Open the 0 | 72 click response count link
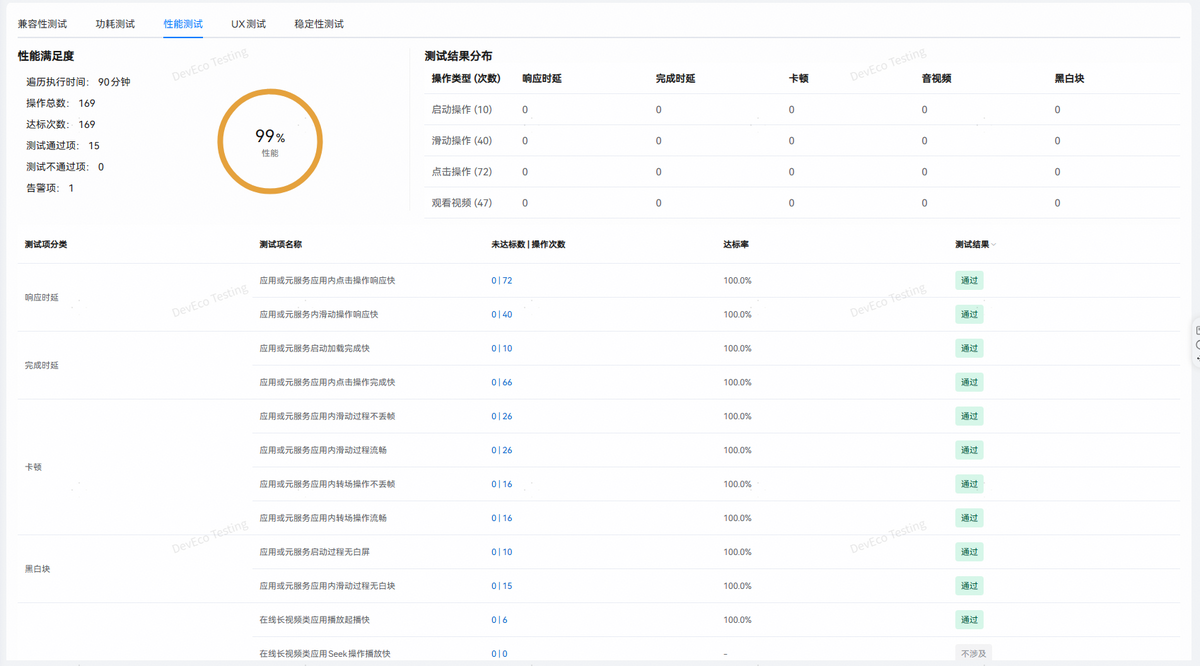 [x=501, y=281]
